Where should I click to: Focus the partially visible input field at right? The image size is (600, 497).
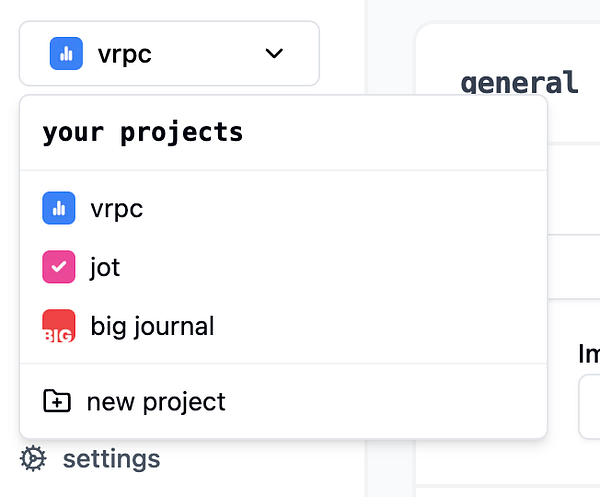[x=589, y=407]
